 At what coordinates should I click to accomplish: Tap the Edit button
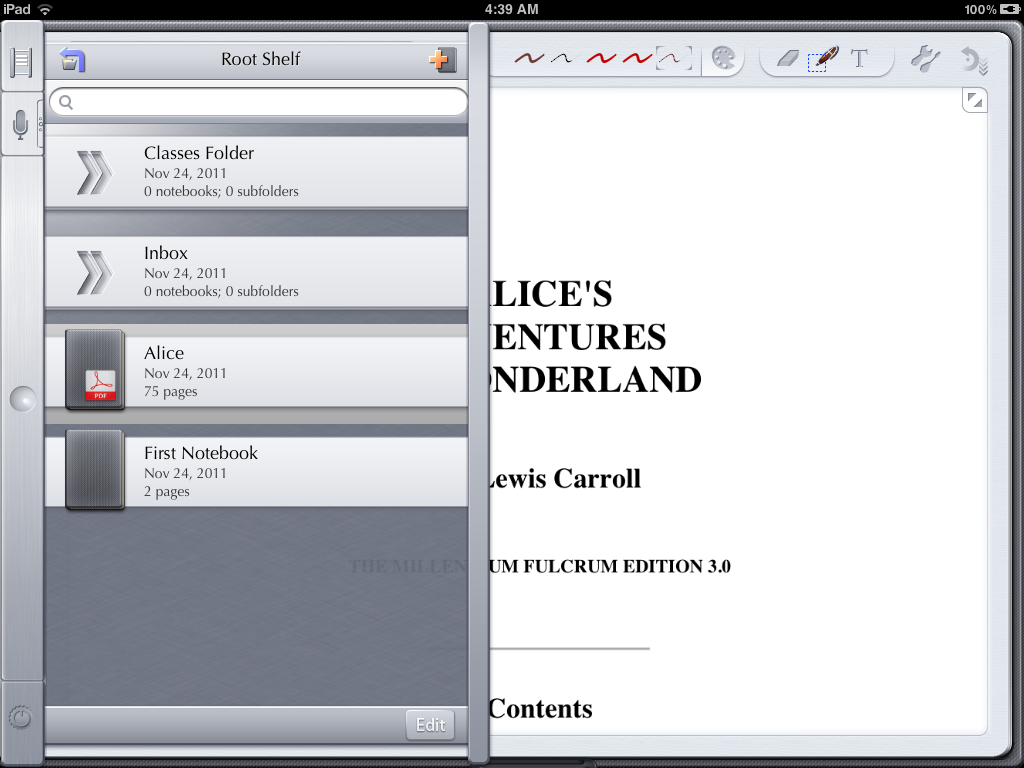(x=430, y=725)
